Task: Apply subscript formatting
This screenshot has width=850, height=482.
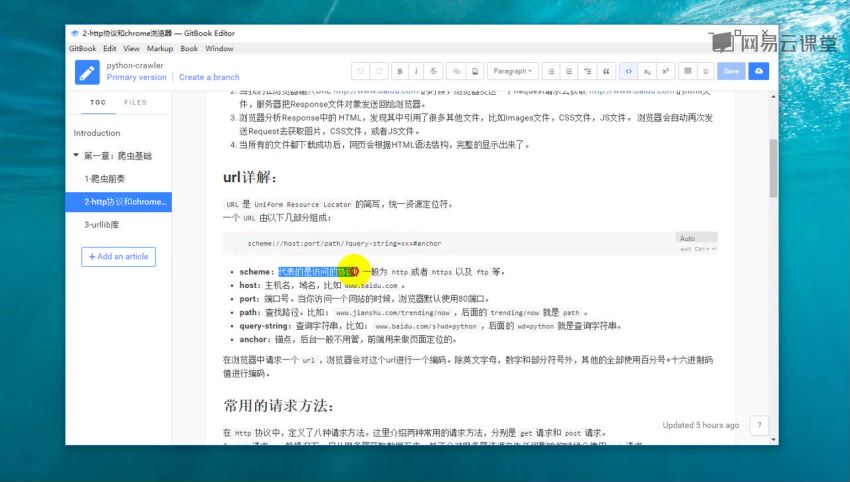Action: (646, 71)
